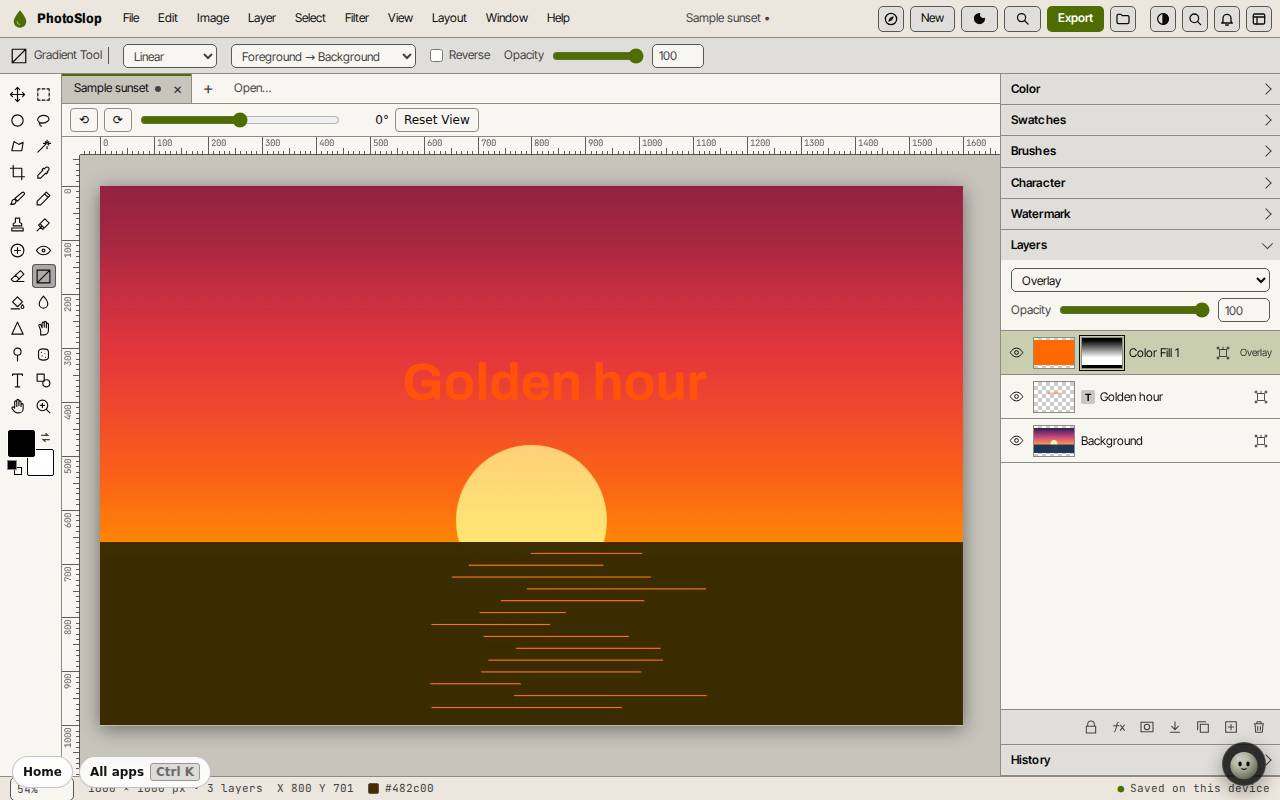Select the Paint Bucket tool
The height and width of the screenshot is (800, 1280).
pos(17,302)
